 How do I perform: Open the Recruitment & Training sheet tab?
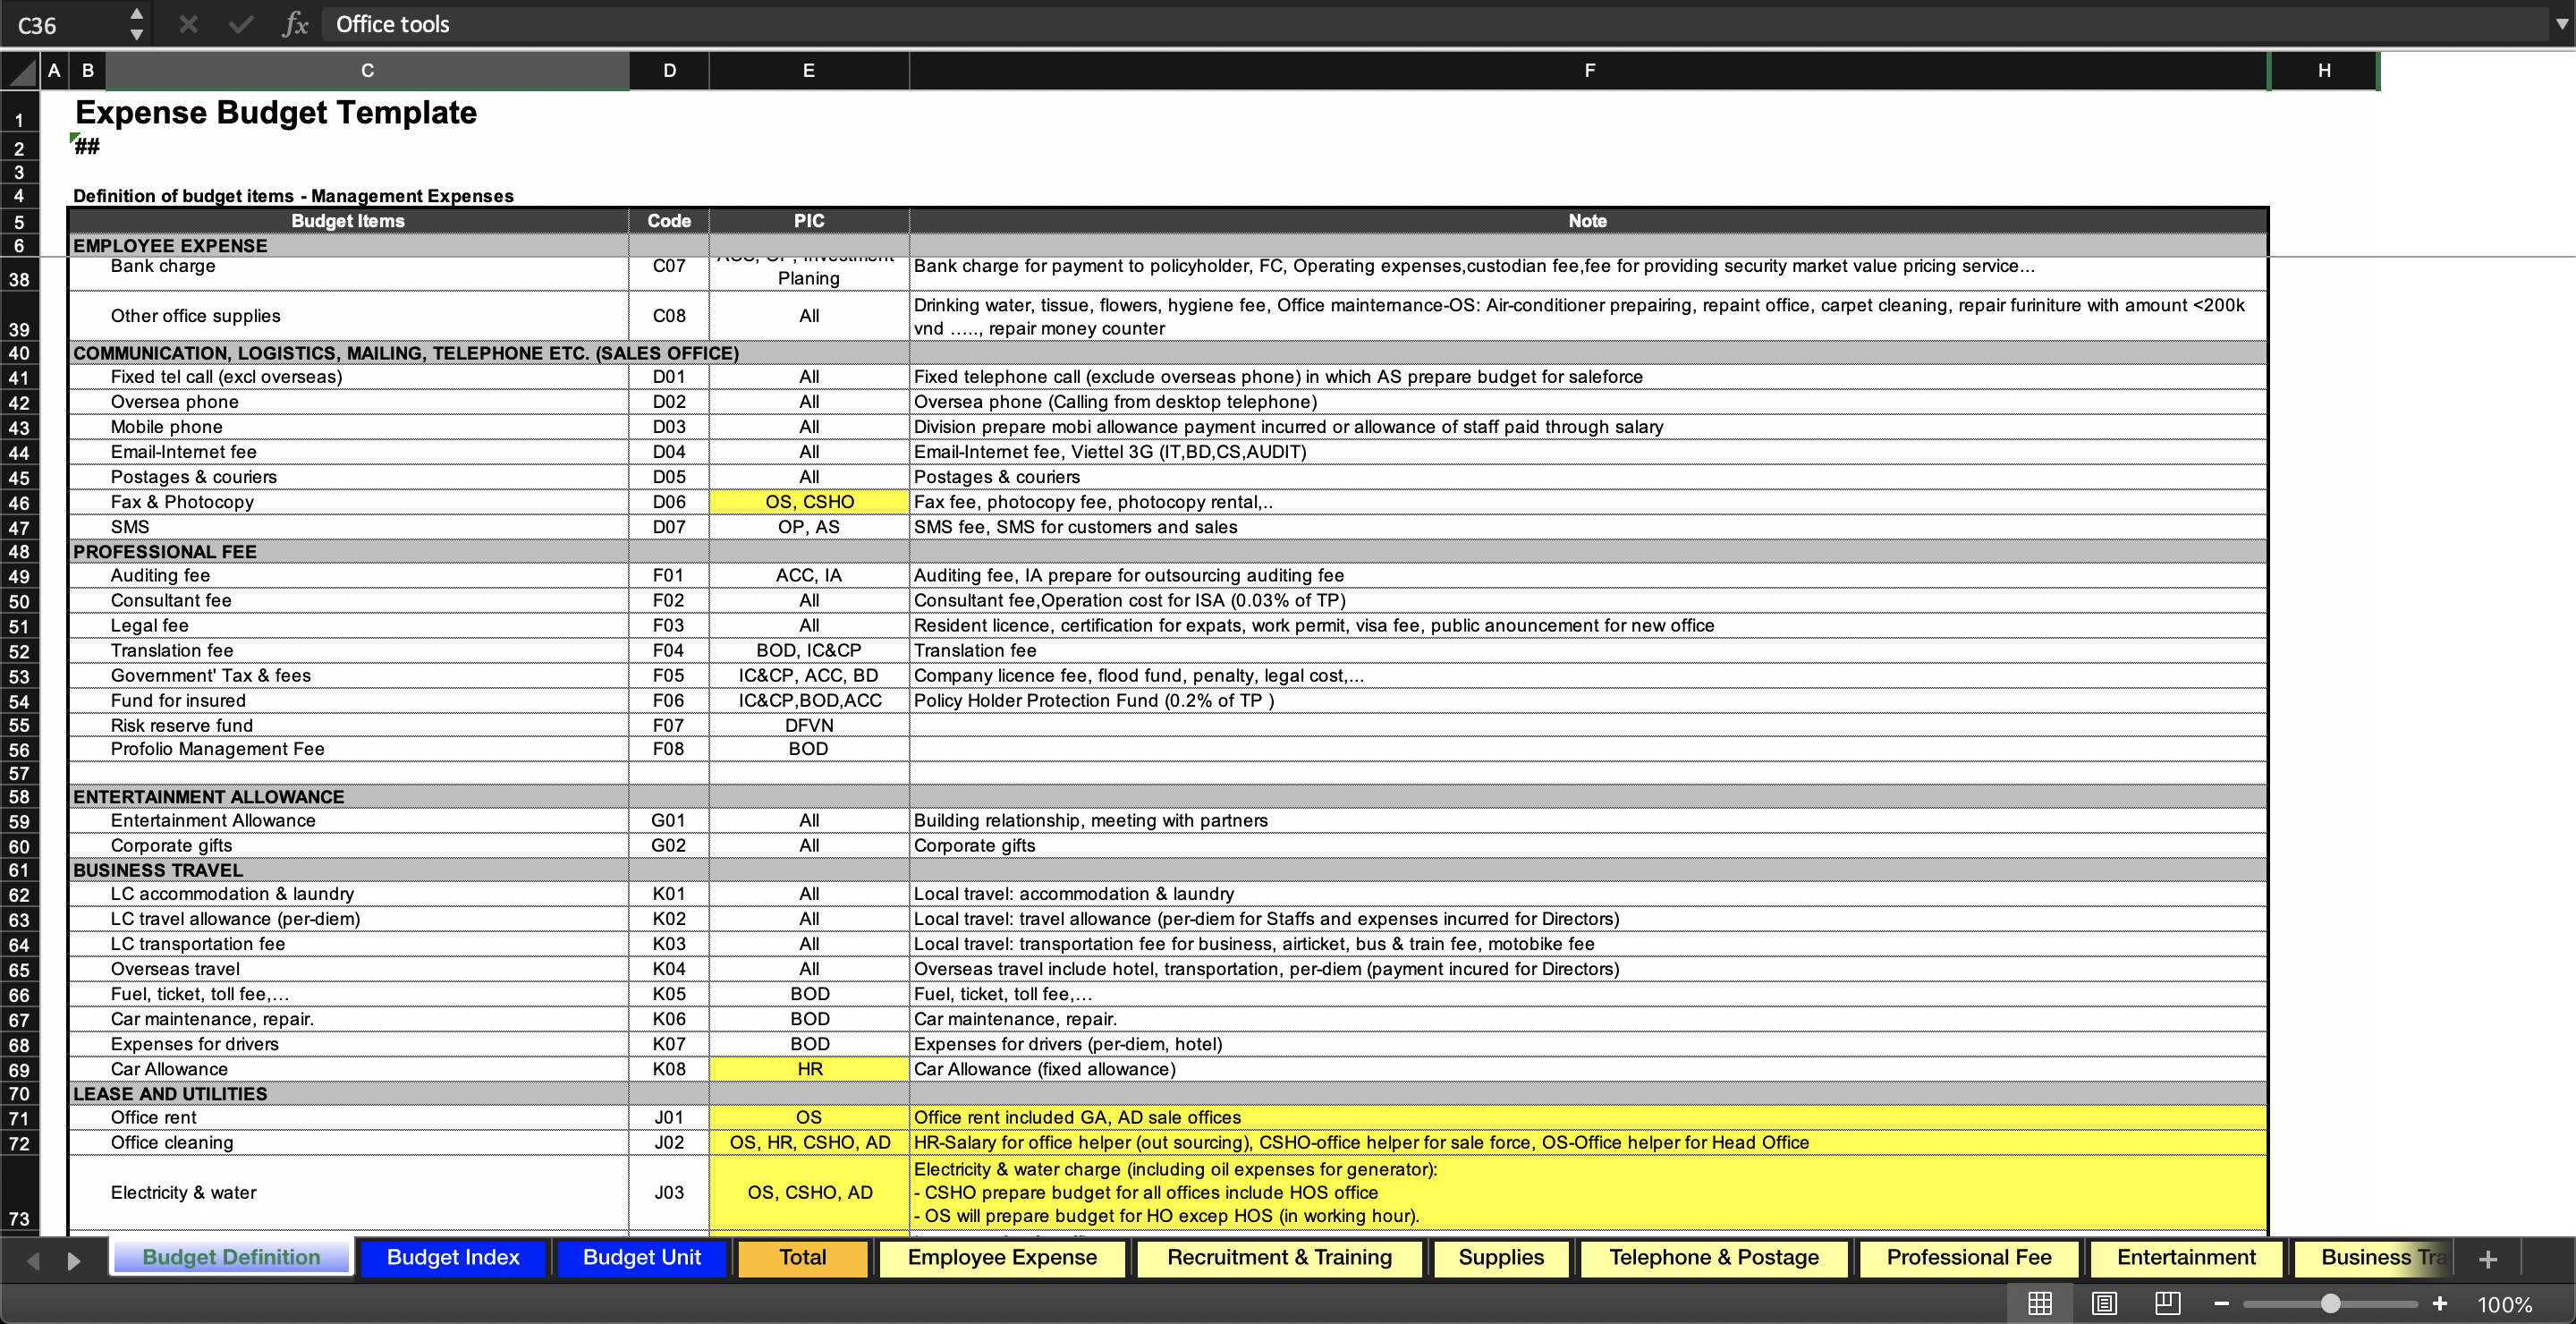pos(1279,1258)
